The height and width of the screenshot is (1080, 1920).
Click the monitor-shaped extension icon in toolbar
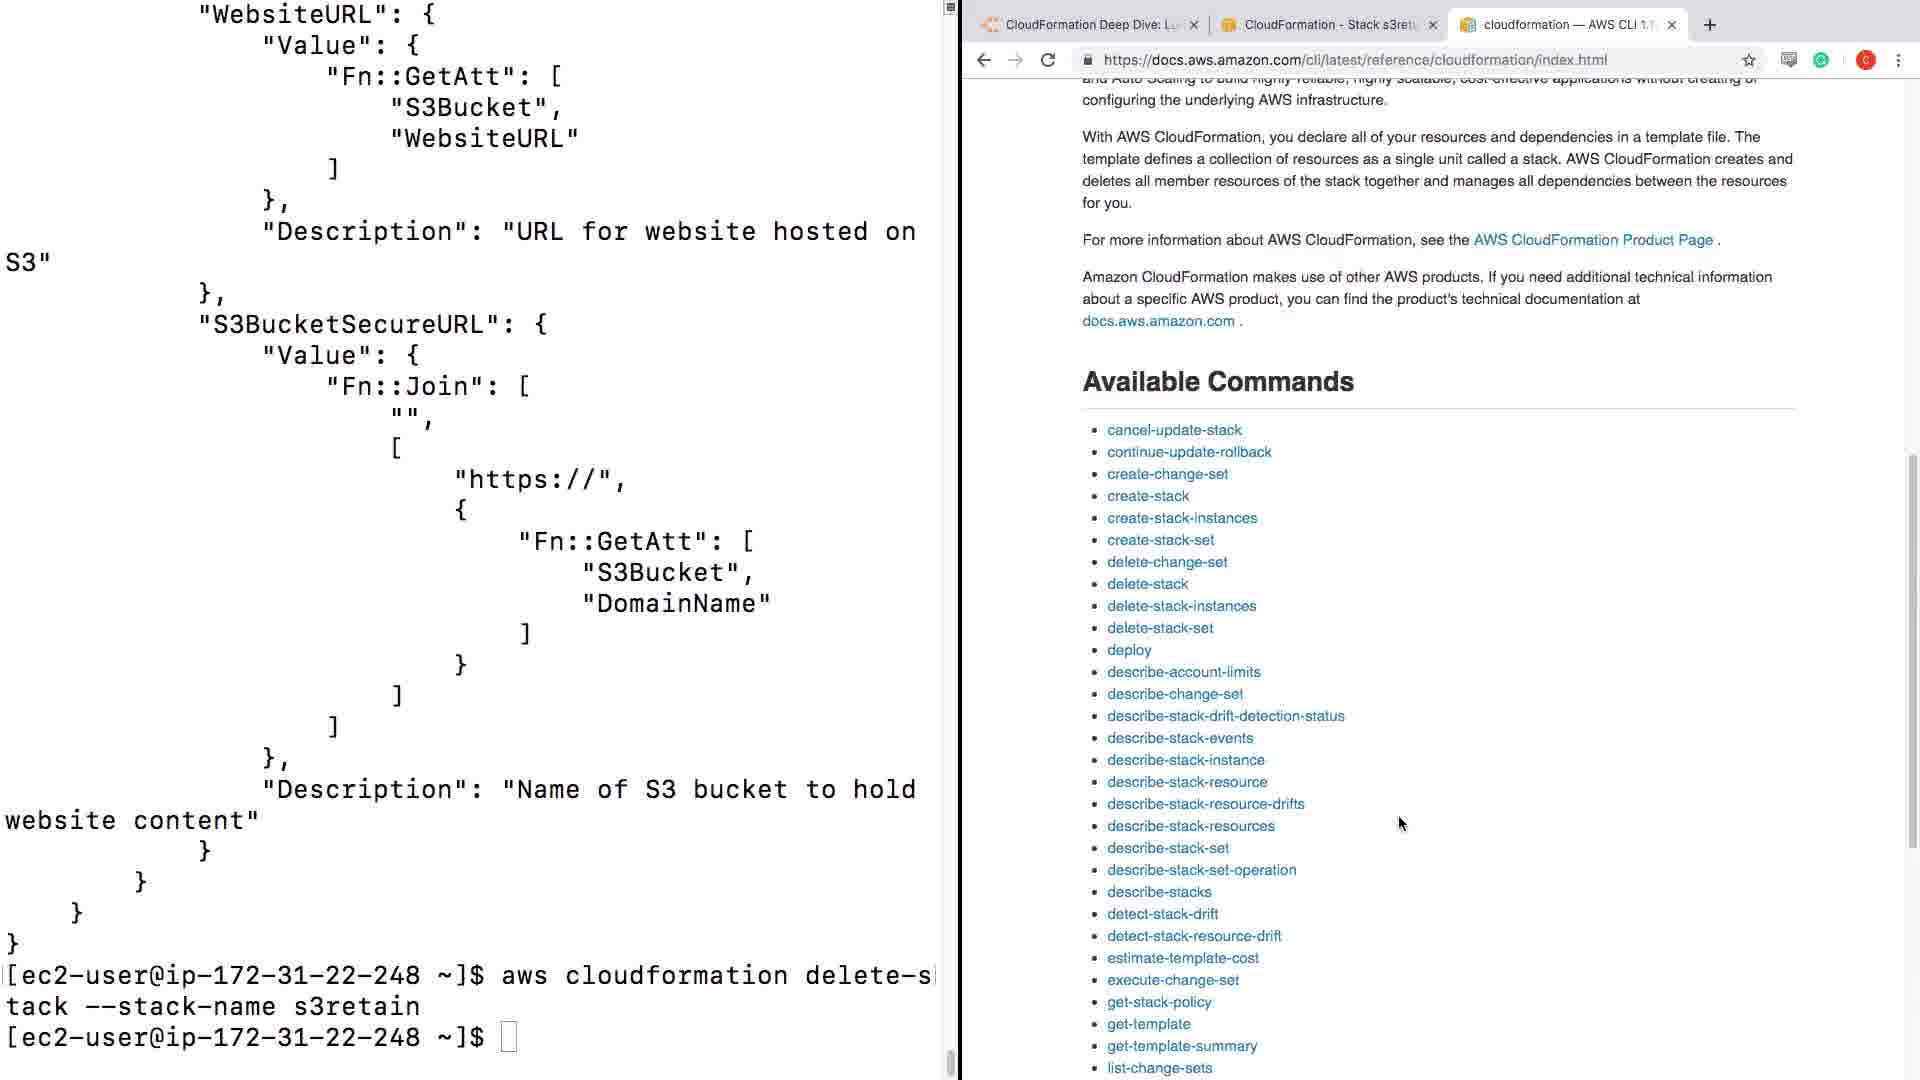(1789, 60)
